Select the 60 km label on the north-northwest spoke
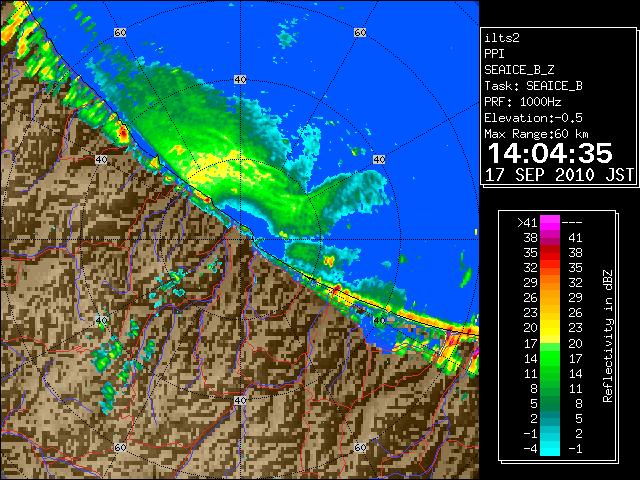The height and width of the screenshot is (480, 640). click(x=120, y=32)
